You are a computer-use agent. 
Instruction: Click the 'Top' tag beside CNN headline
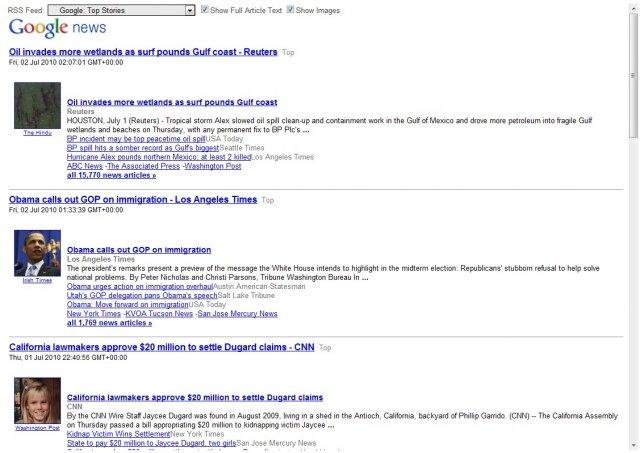325,348
